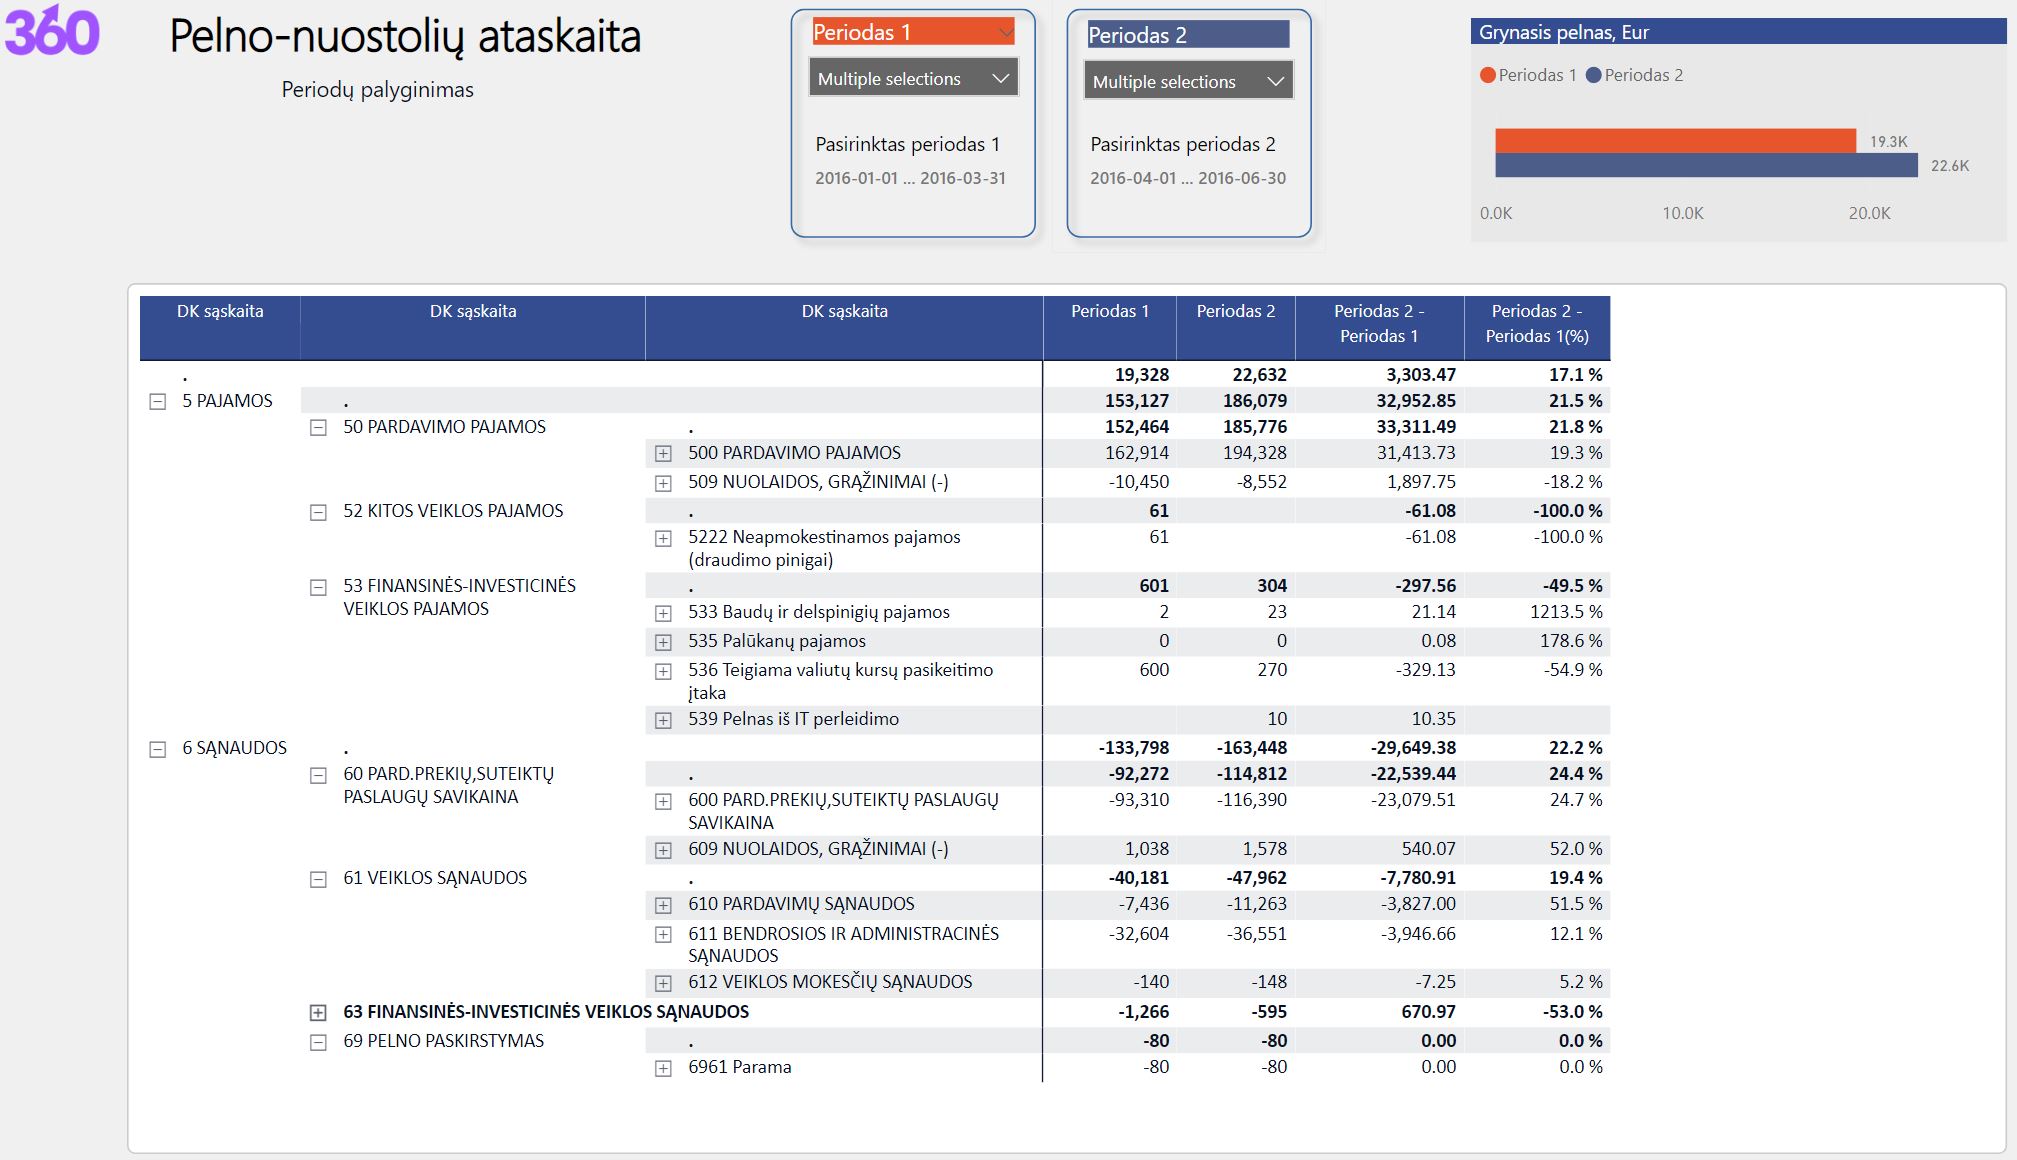This screenshot has width=2017, height=1160.
Task: Click the Pelno-nuostolių ataskaita title
Action: [405, 36]
